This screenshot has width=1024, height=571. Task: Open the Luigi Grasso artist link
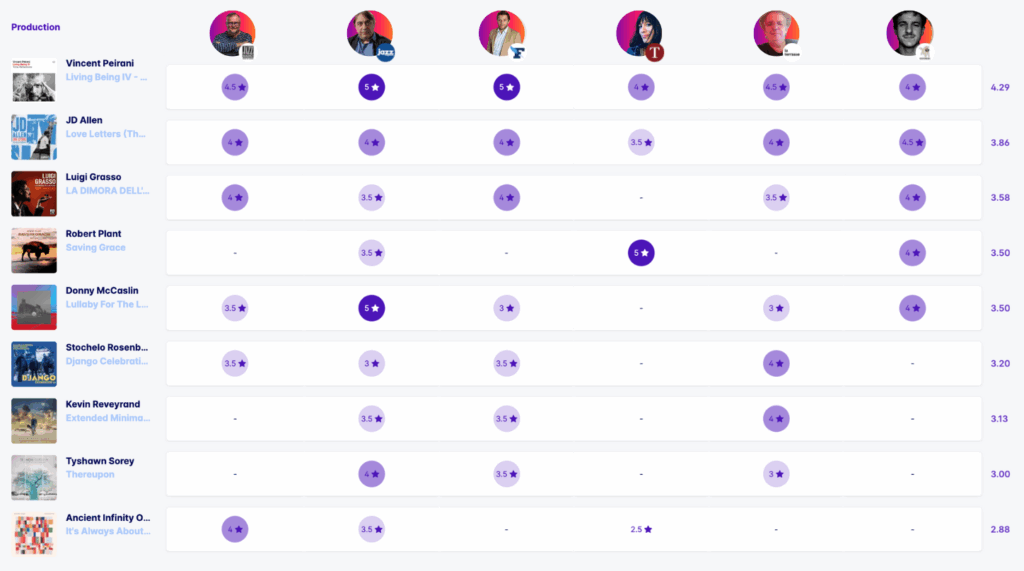[93, 177]
